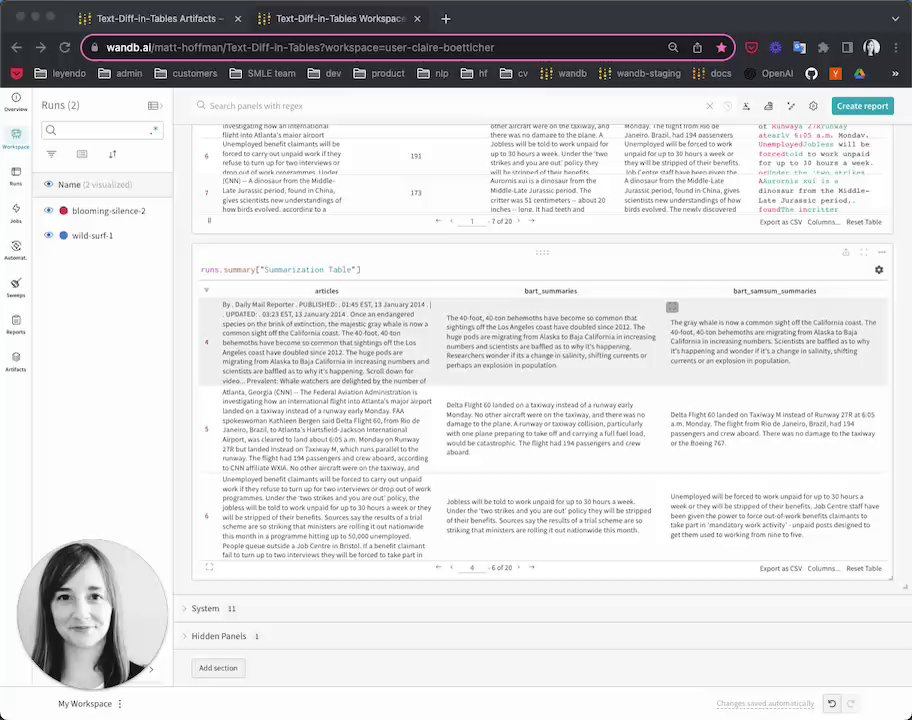Change color of wild-surf-1 run
Viewport: 912px width, 720px height.
(63, 235)
